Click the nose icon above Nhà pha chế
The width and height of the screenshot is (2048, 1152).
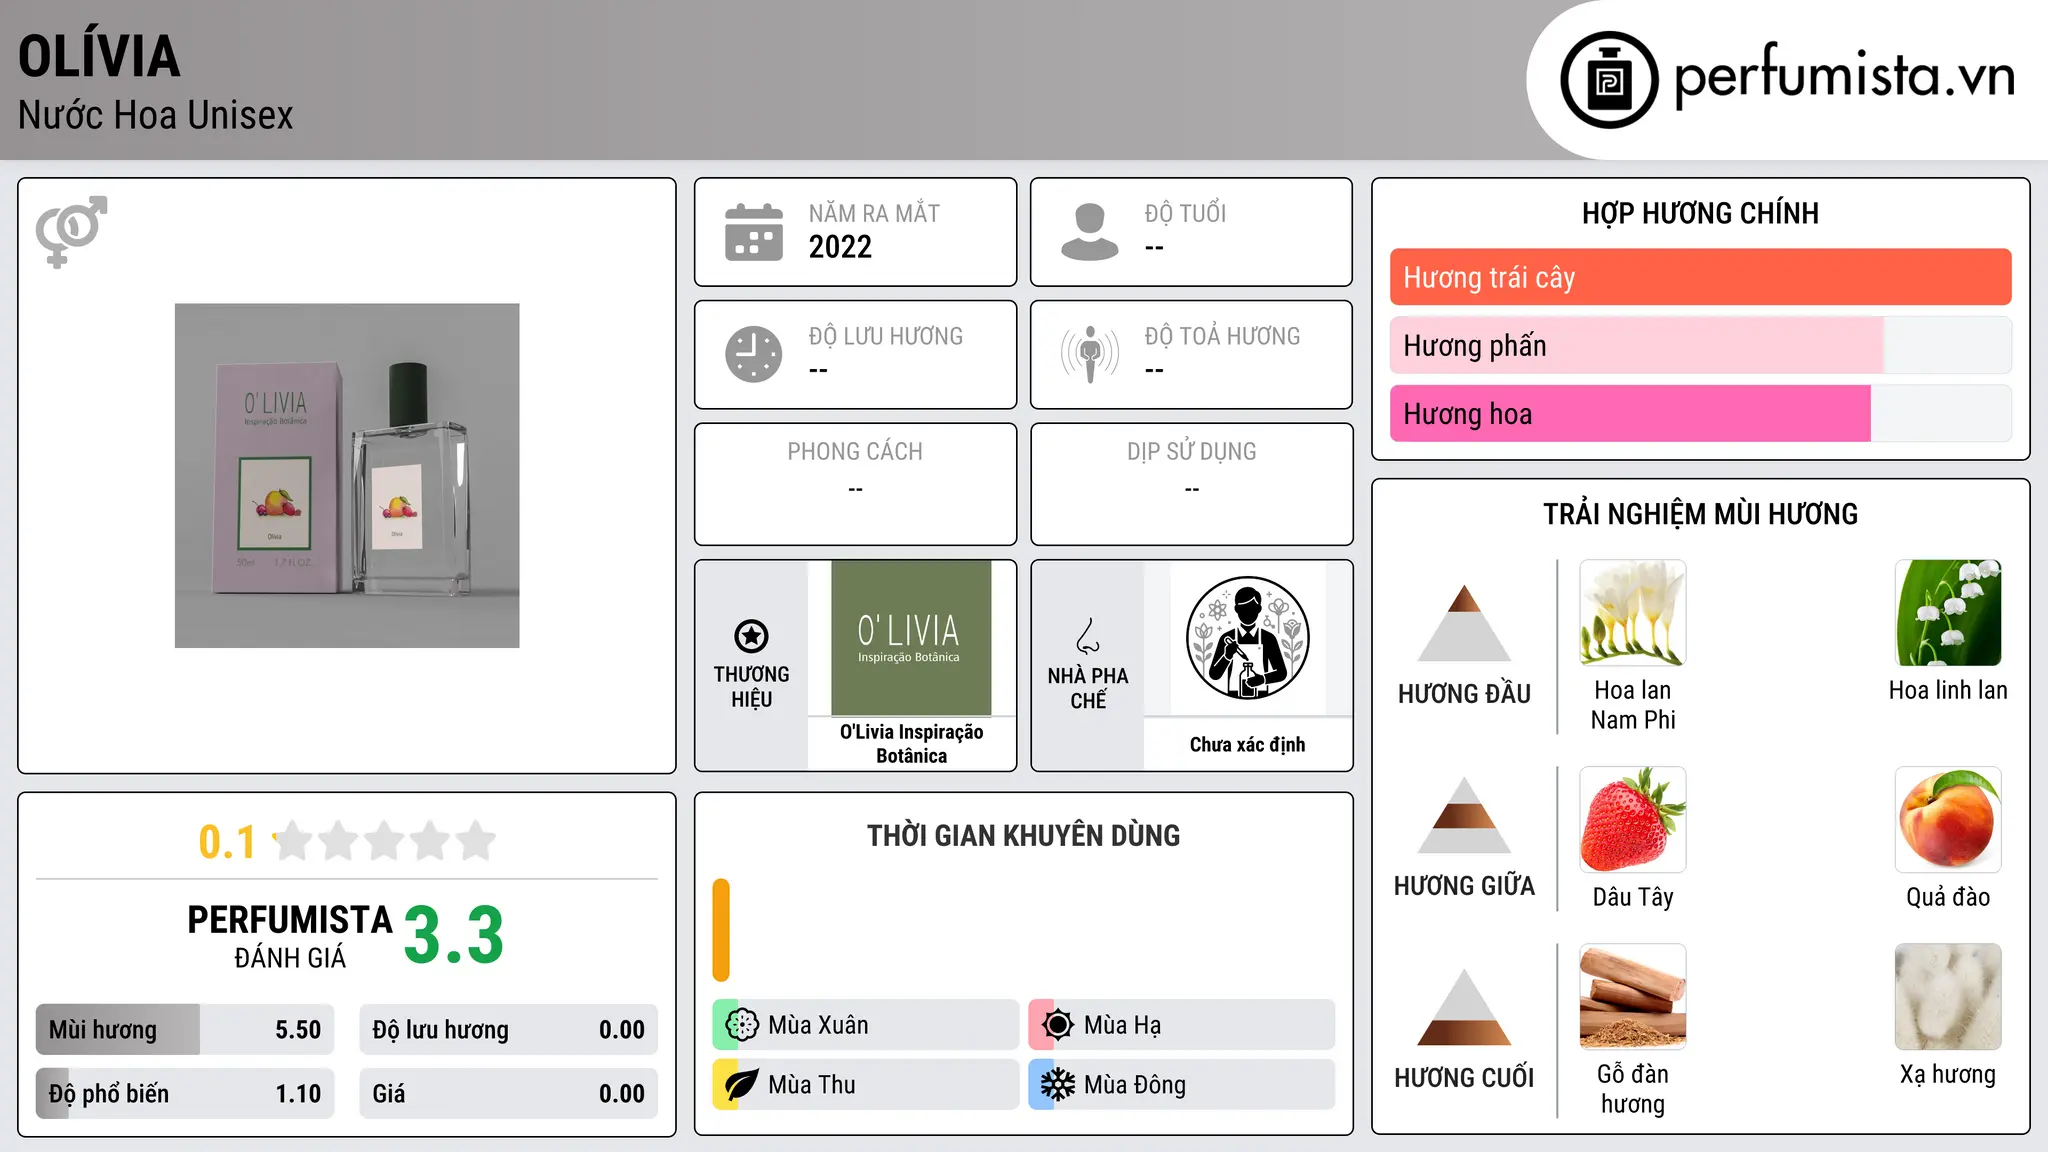tap(1088, 636)
